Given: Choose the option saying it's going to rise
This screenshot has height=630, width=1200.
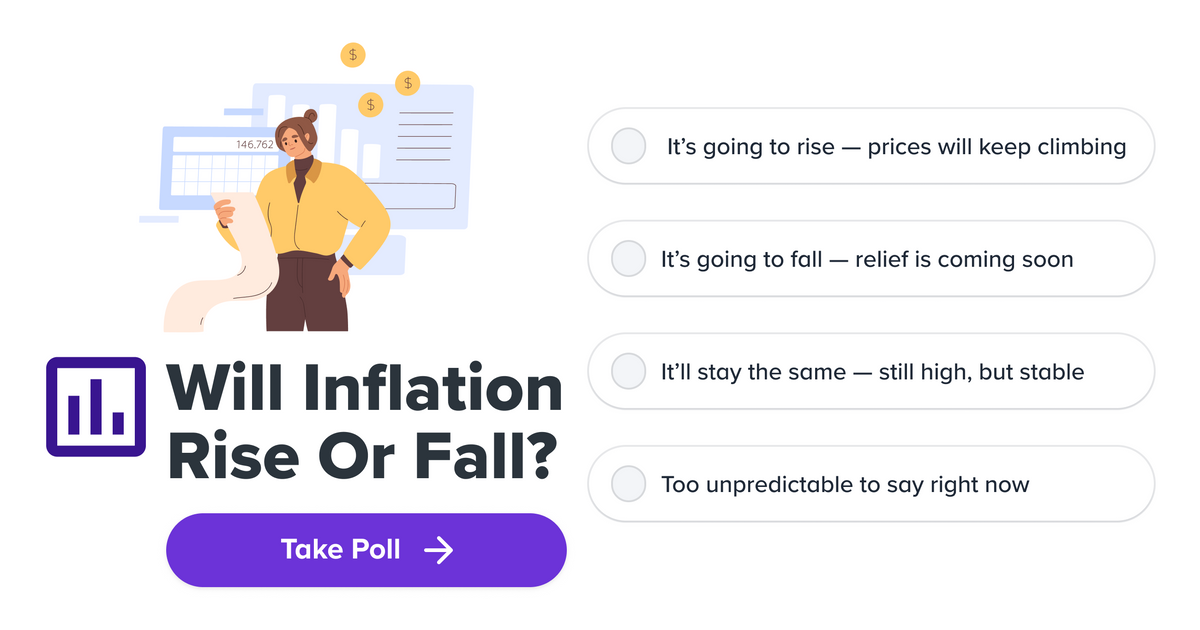Looking at the screenshot, I should tap(871, 146).
